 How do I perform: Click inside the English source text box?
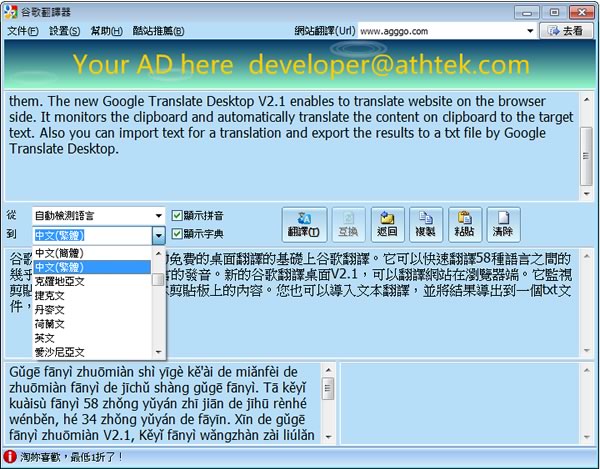pyautogui.click(x=292, y=145)
